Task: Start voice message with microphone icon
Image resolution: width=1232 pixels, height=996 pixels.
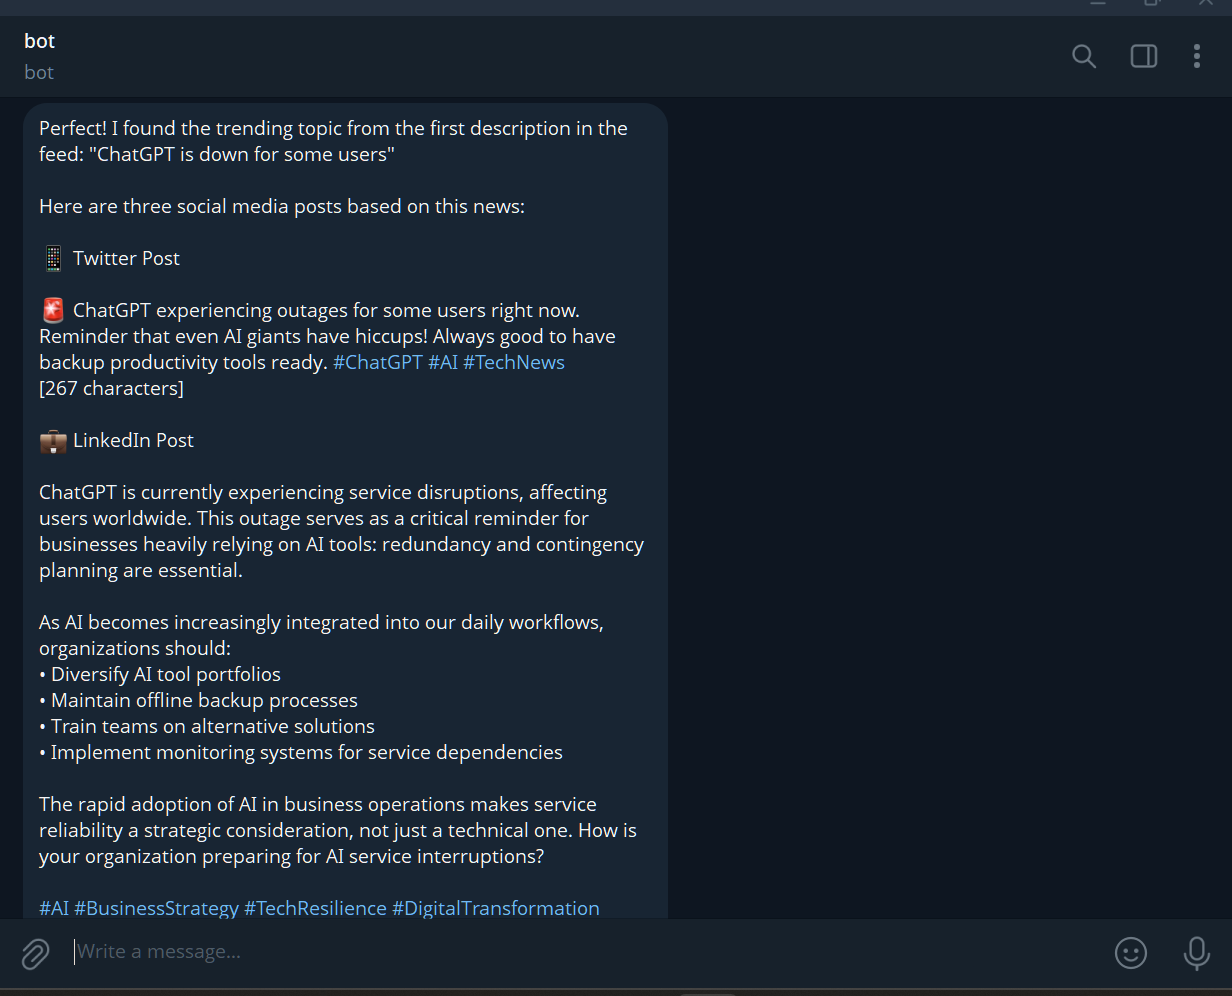Action: pos(1196,953)
